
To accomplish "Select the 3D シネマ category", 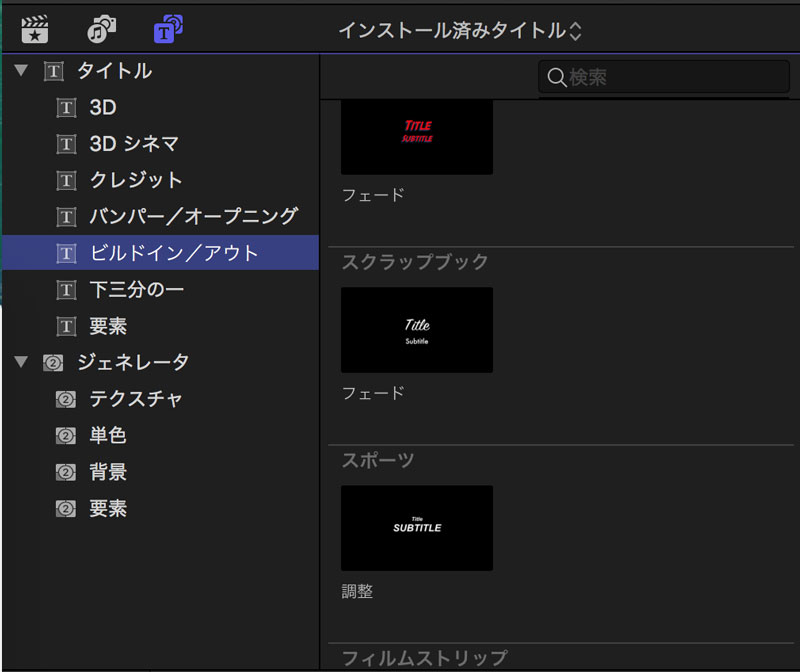I will (x=134, y=144).
